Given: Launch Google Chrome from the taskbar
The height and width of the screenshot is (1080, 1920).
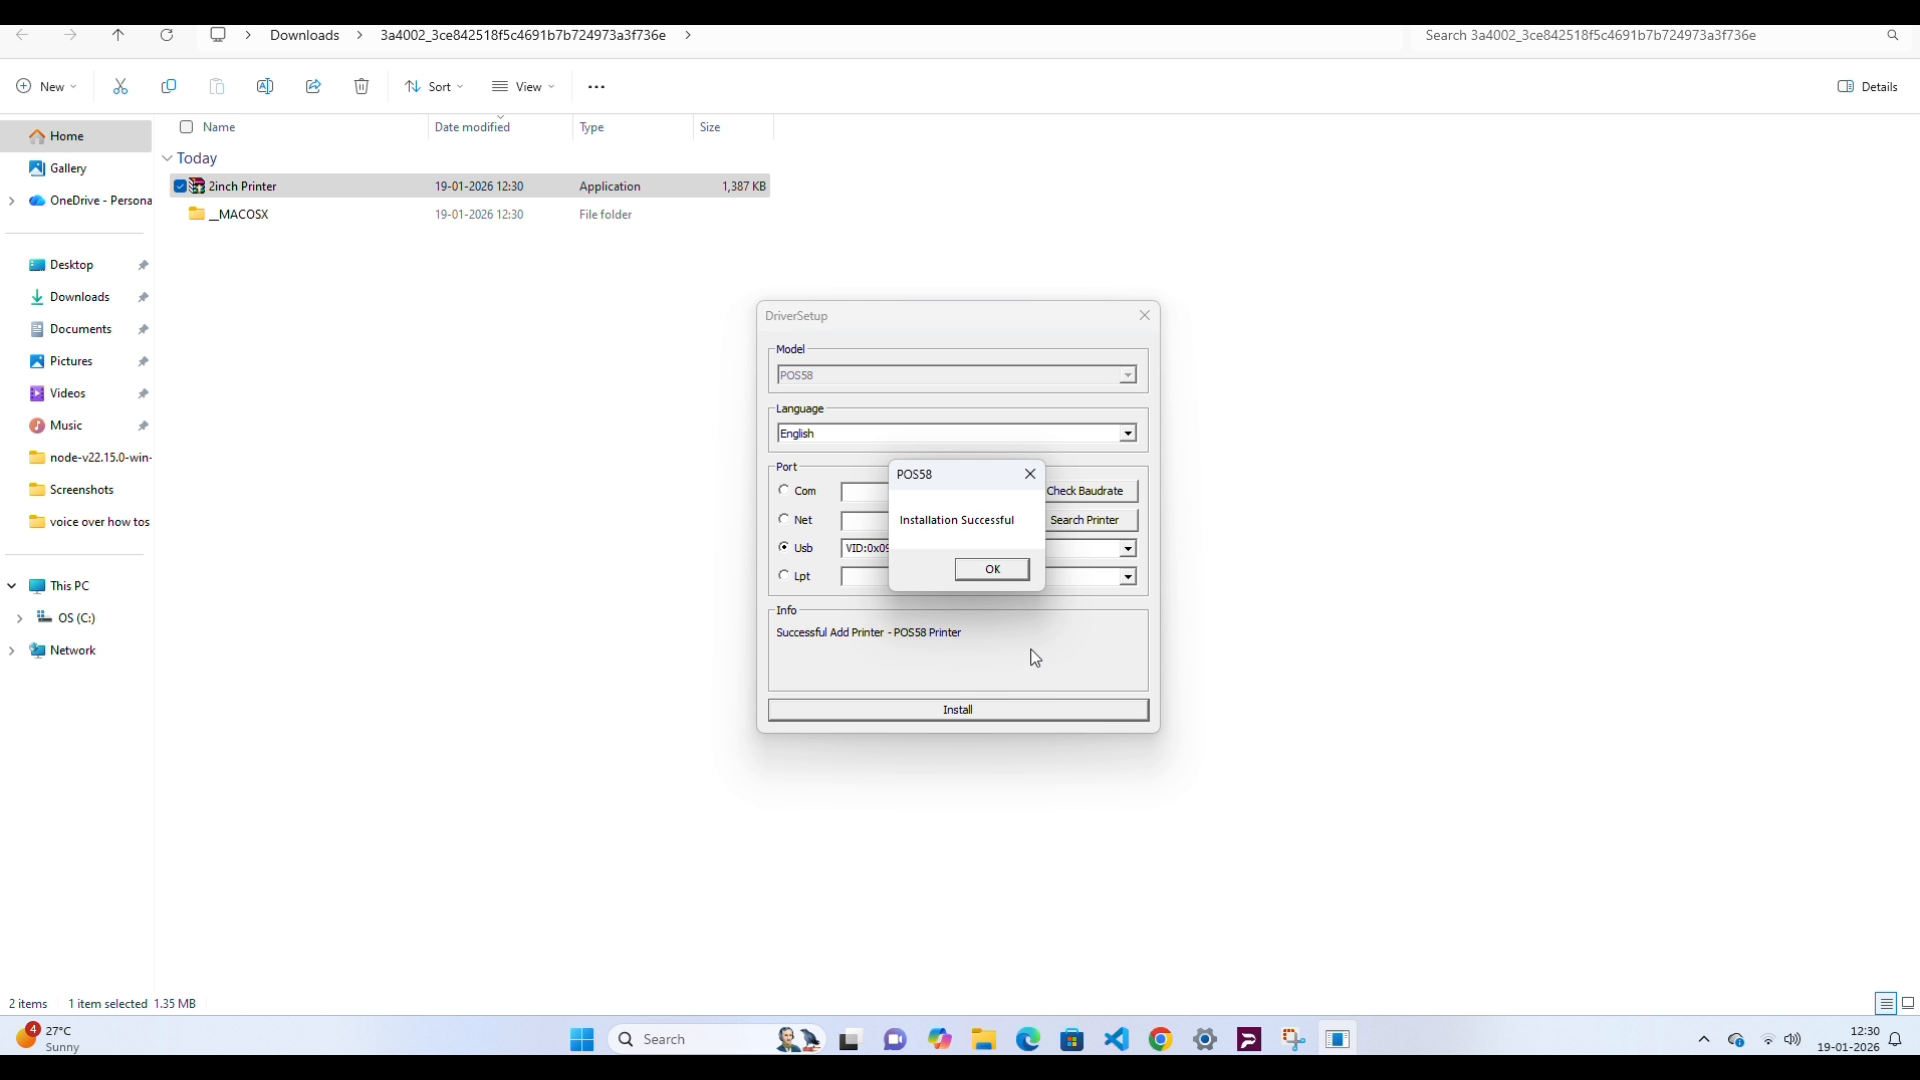Looking at the screenshot, I should 1160,1039.
